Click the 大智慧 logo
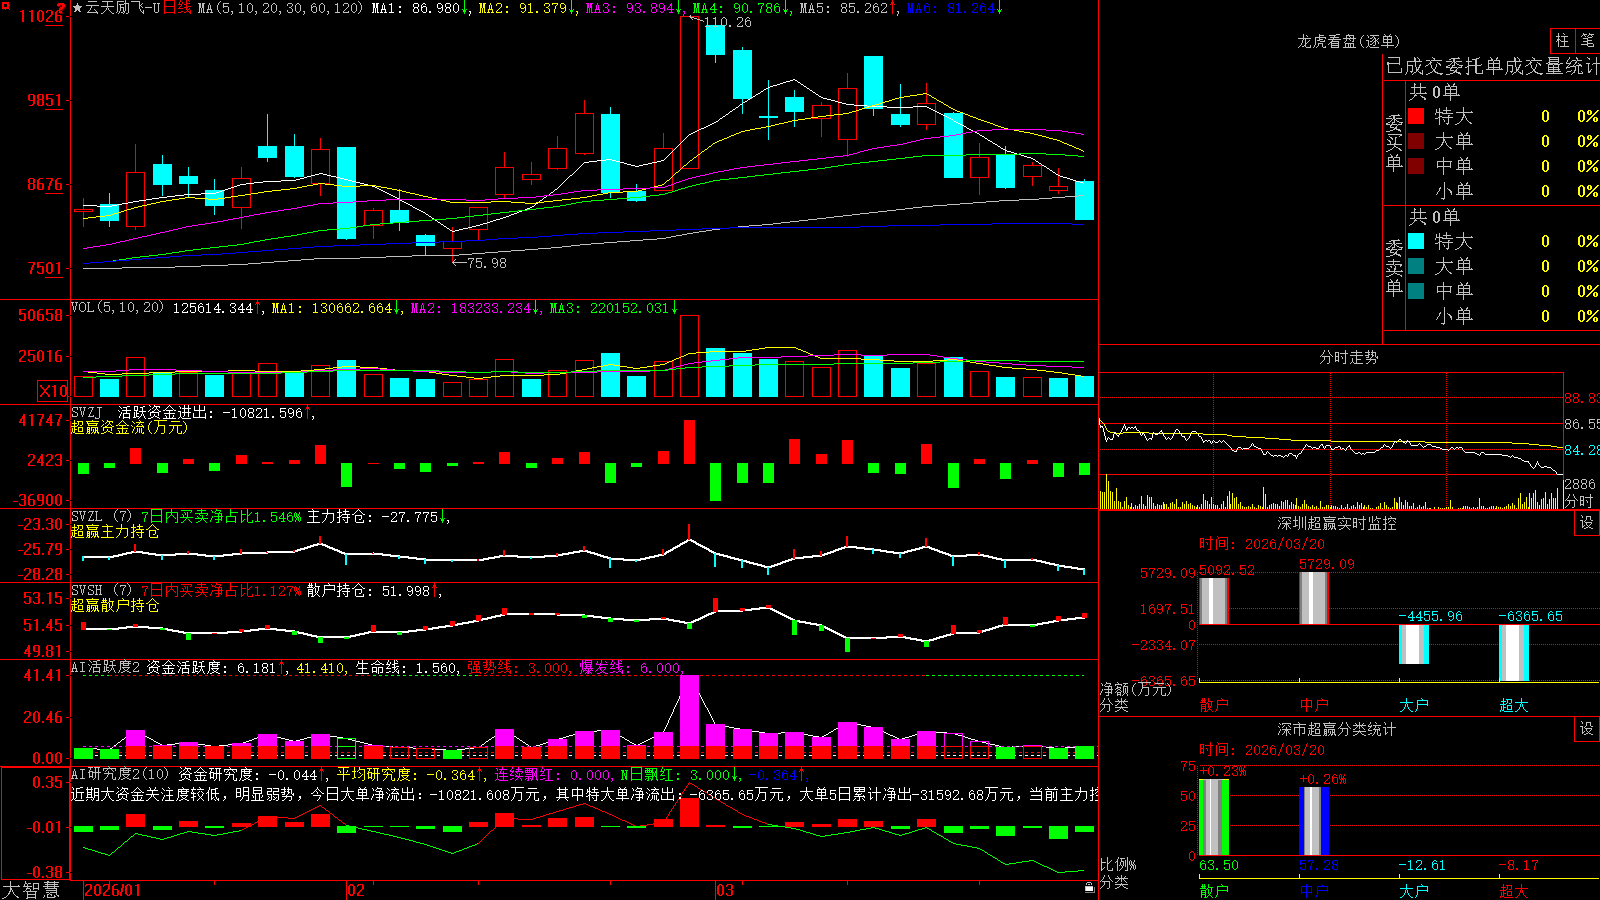 (31, 890)
